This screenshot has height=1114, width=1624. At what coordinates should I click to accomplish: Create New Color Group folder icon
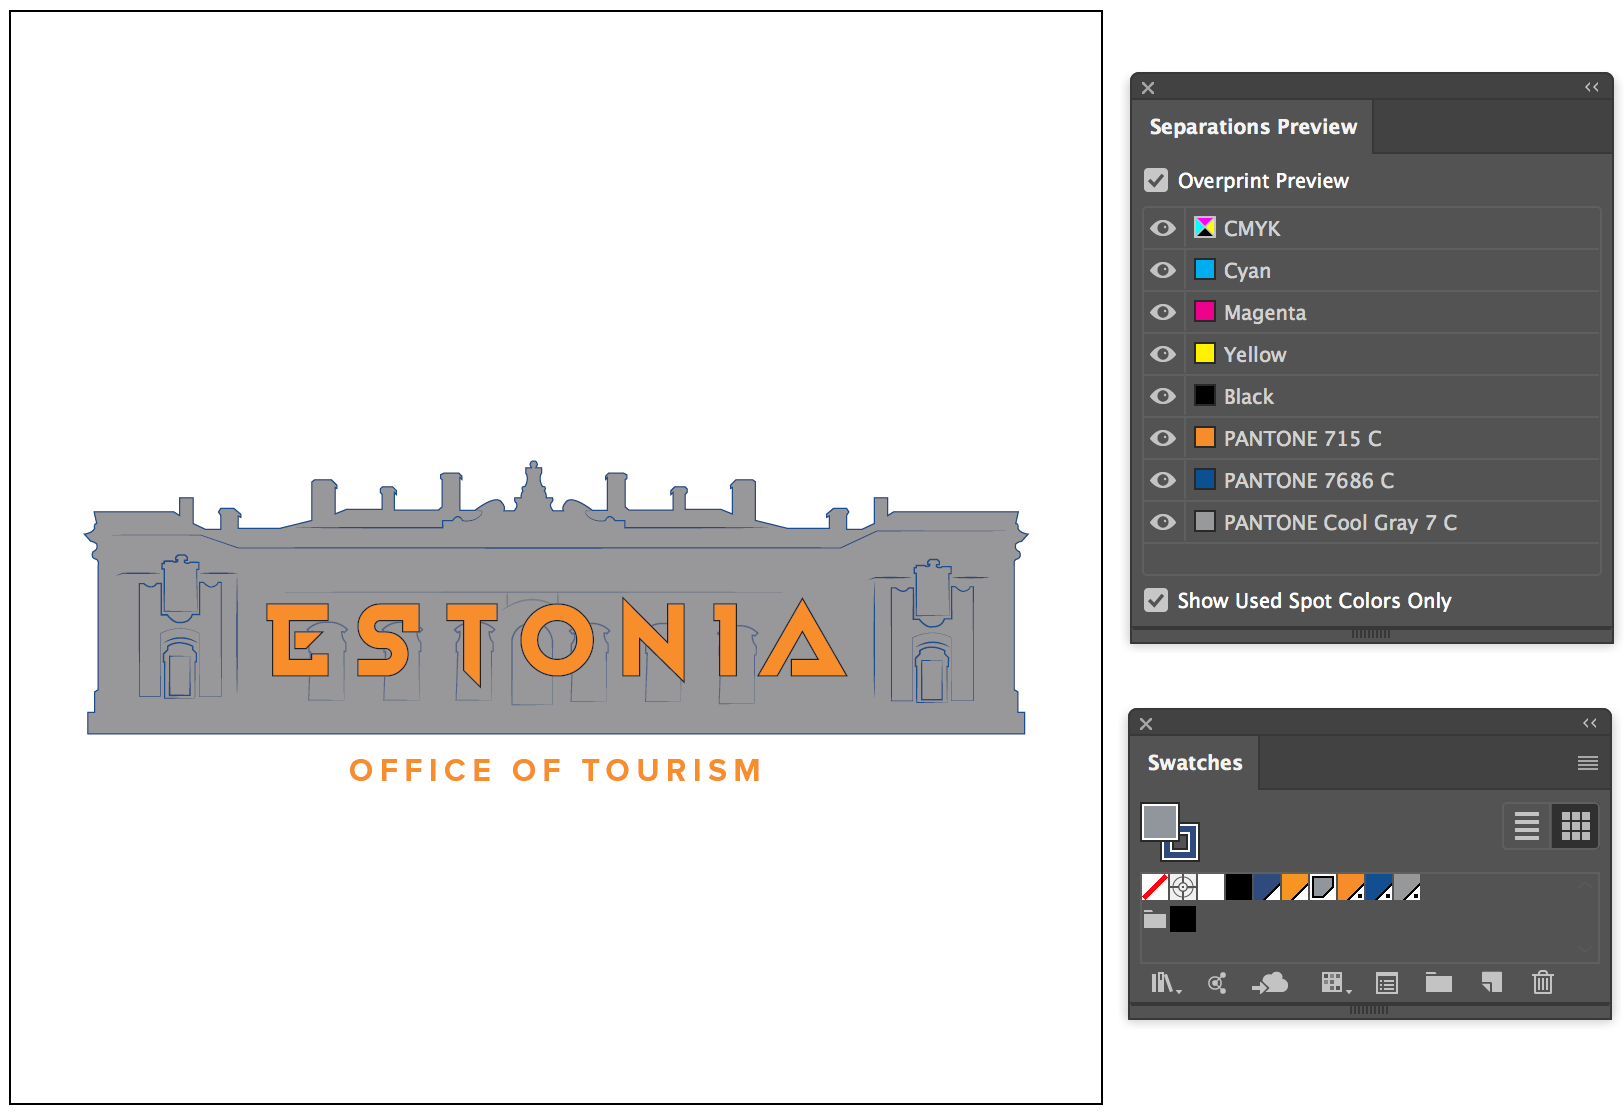point(1439,983)
